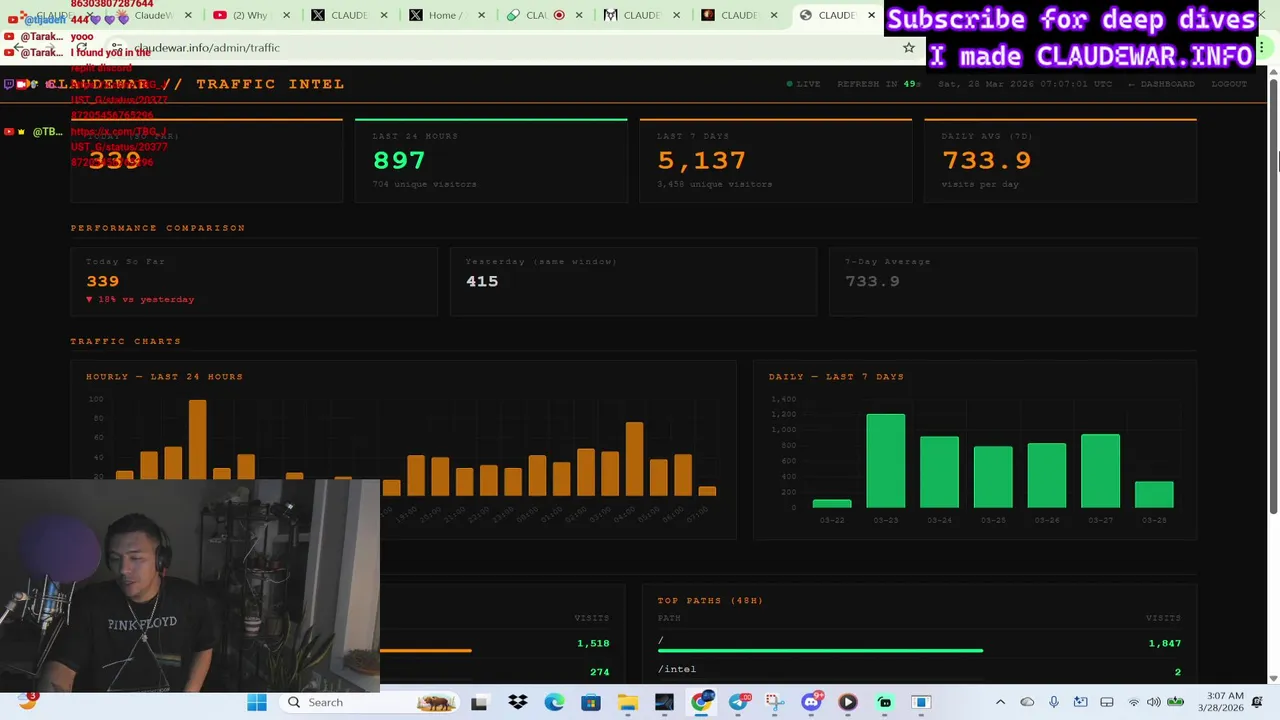Click the tallest orange hourly bar
The width and height of the screenshot is (1280, 720).
[197, 448]
